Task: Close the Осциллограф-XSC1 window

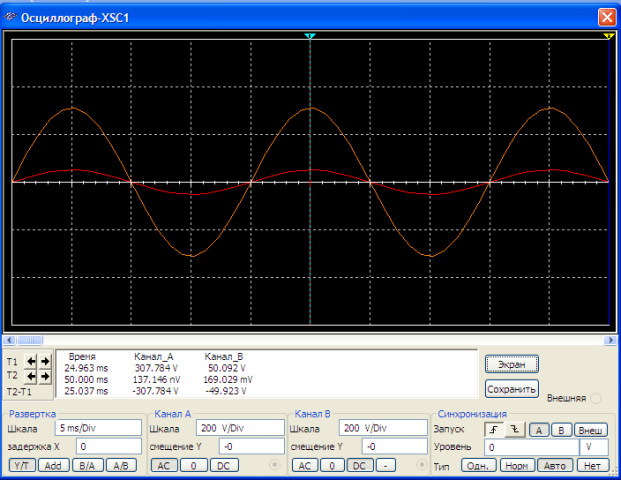Action: coord(607,17)
